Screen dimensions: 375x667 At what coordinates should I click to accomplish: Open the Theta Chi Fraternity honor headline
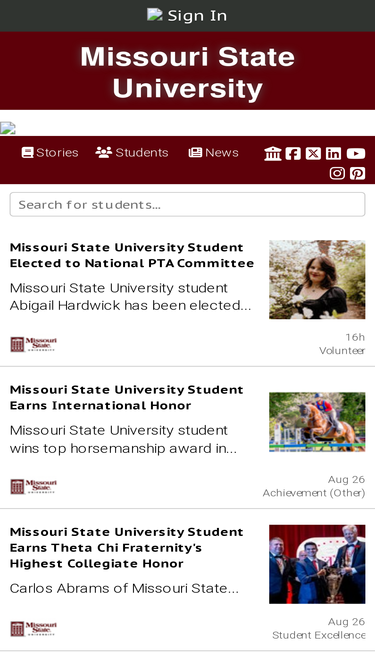[x=127, y=547]
